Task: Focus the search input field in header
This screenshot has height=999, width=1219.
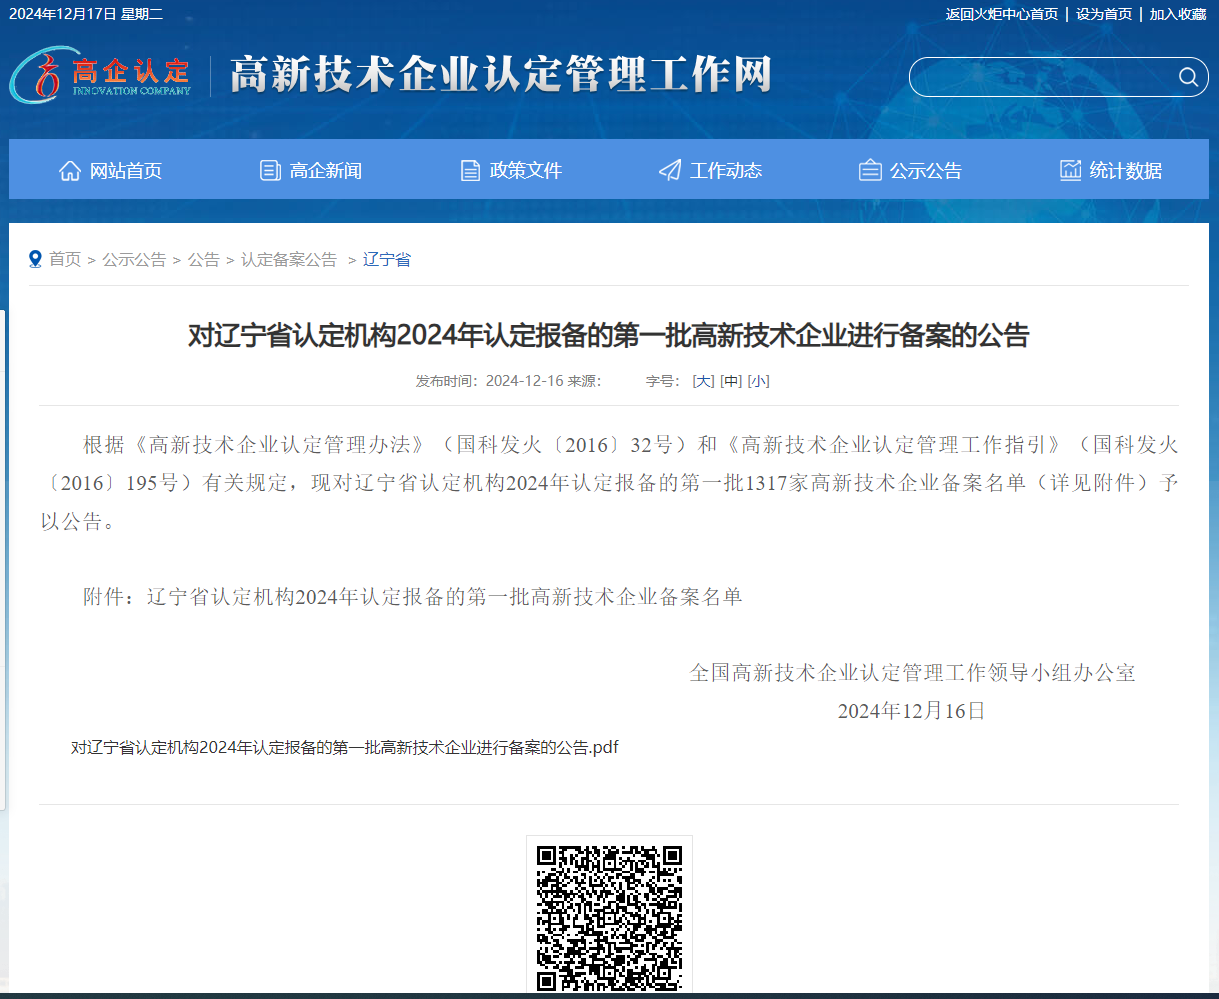Action: coord(1040,77)
